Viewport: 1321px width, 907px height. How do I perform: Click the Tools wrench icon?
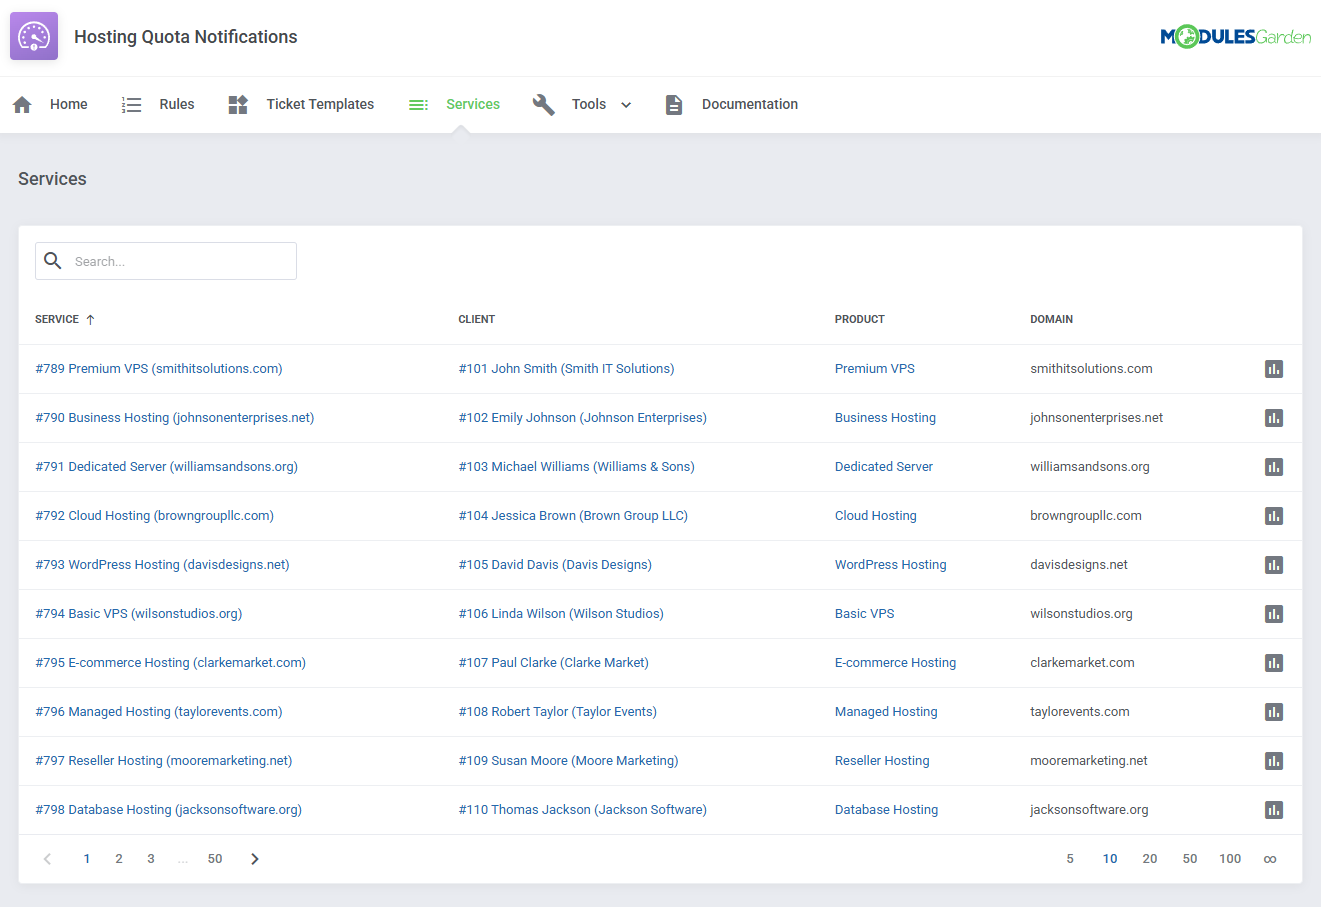click(543, 103)
